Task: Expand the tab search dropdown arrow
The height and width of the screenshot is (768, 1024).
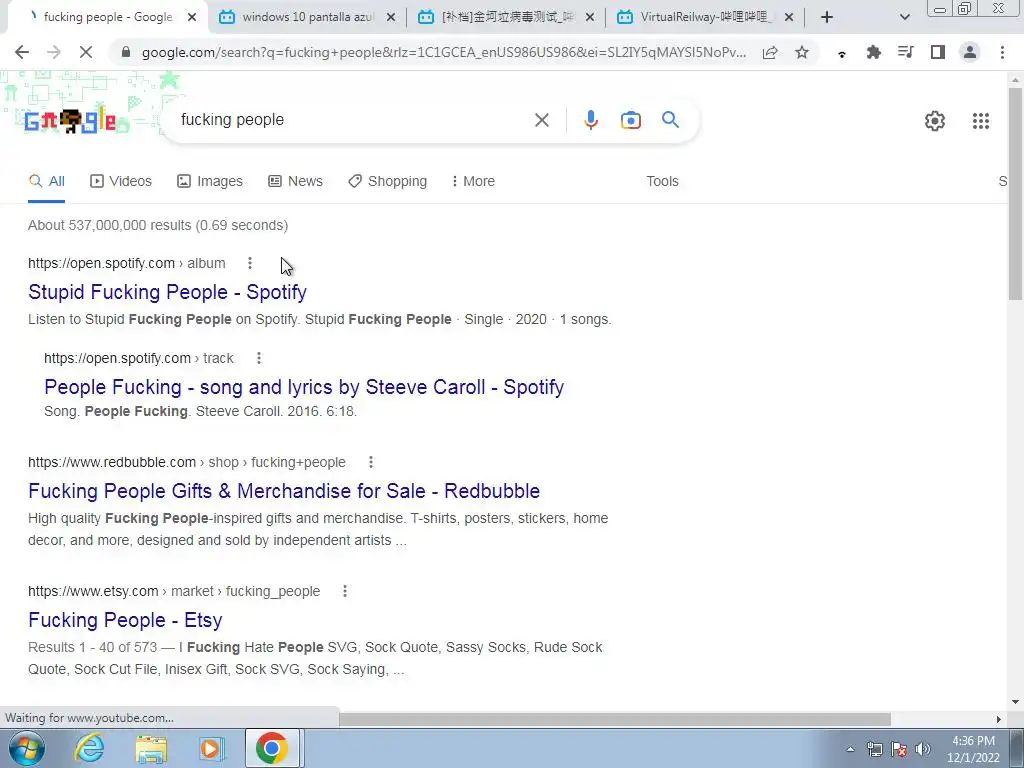Action: tap(904, 17)
